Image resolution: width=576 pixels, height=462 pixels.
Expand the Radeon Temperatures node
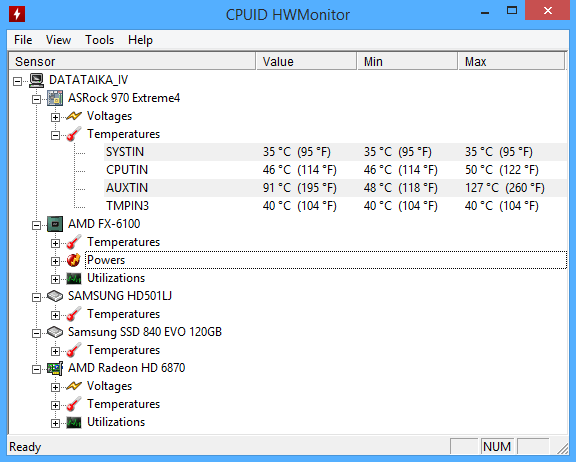click(55, 405)
